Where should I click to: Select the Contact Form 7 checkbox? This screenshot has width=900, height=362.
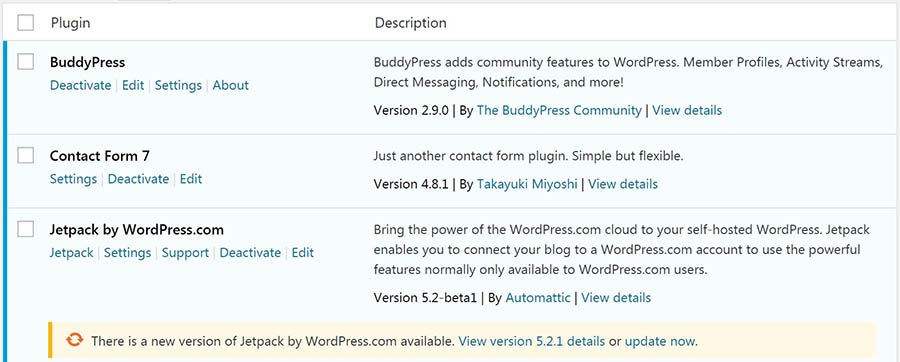pos(25,155)
